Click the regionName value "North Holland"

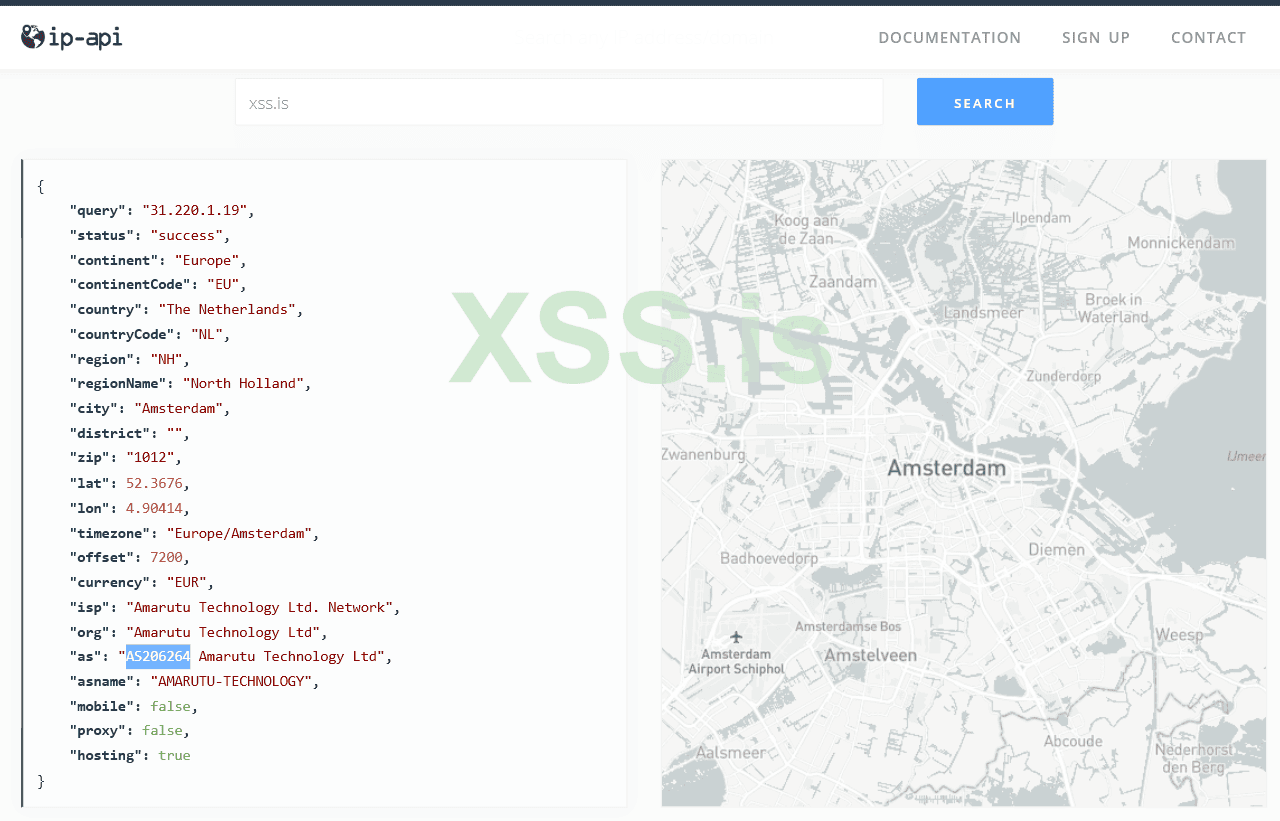coord(244,383)
